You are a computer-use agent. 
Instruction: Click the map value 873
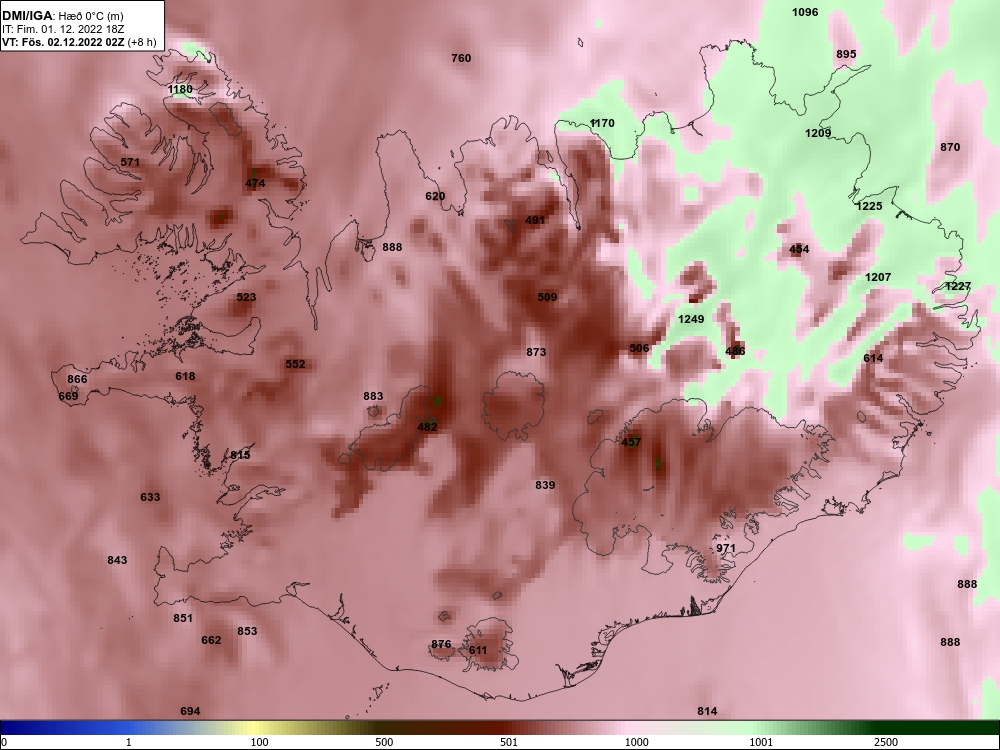tap(536, 352)
